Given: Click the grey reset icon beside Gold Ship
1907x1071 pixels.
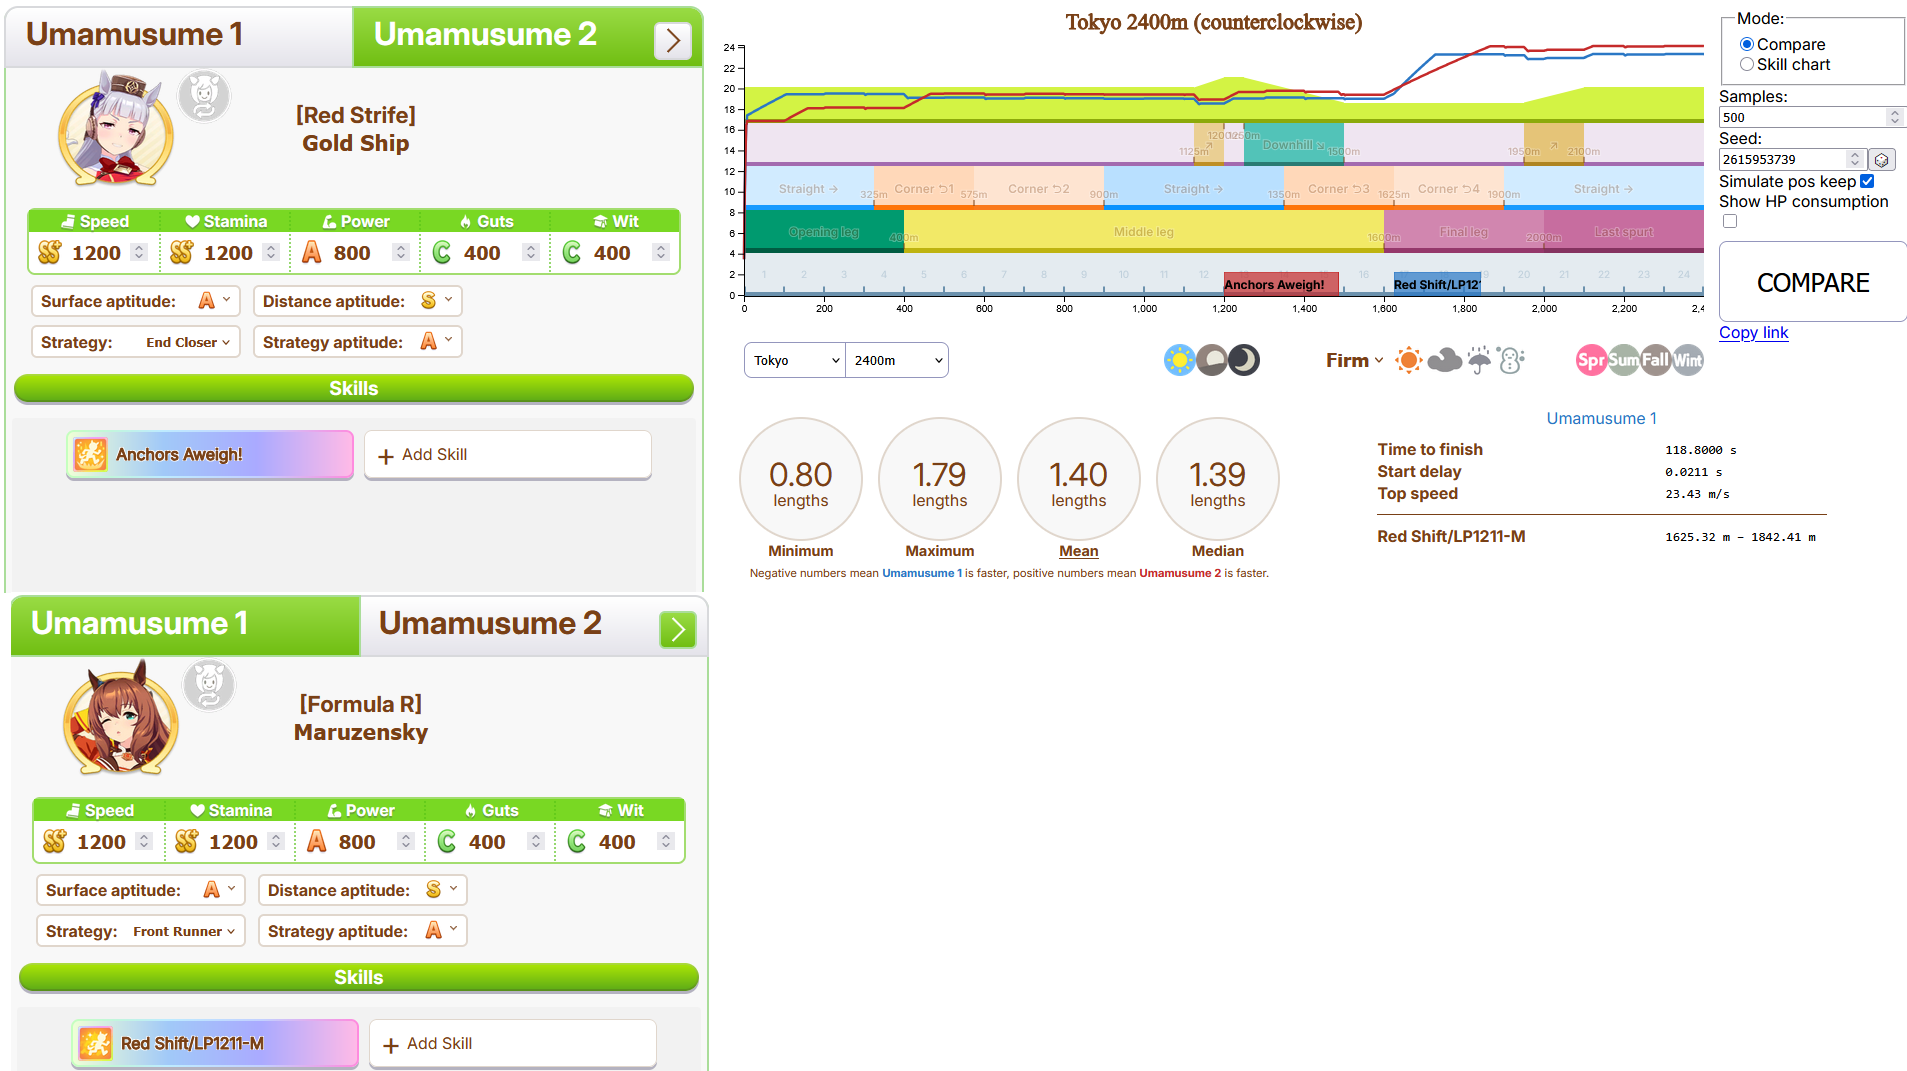Looking at the screenshot, I should click(x=204, y=96).
